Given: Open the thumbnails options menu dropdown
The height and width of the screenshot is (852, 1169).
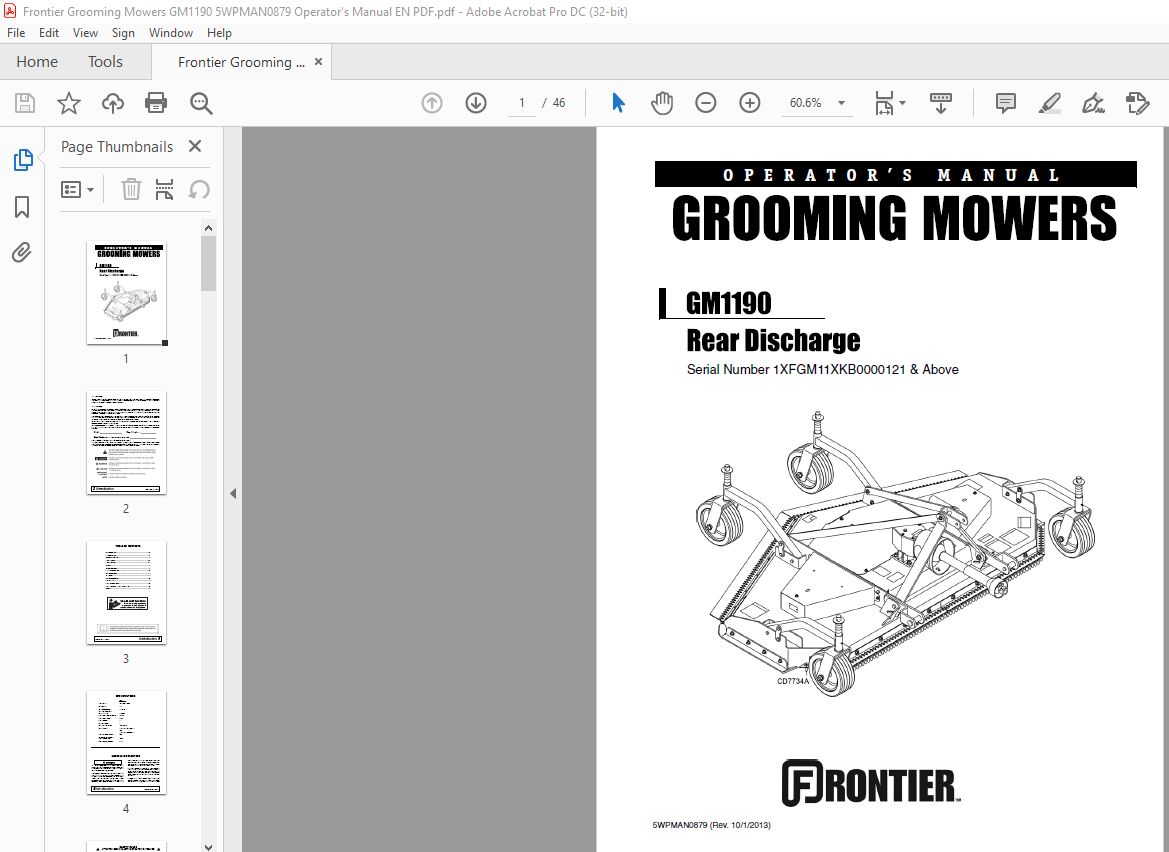Looking at the screenshot, I should tap(78, 189).
